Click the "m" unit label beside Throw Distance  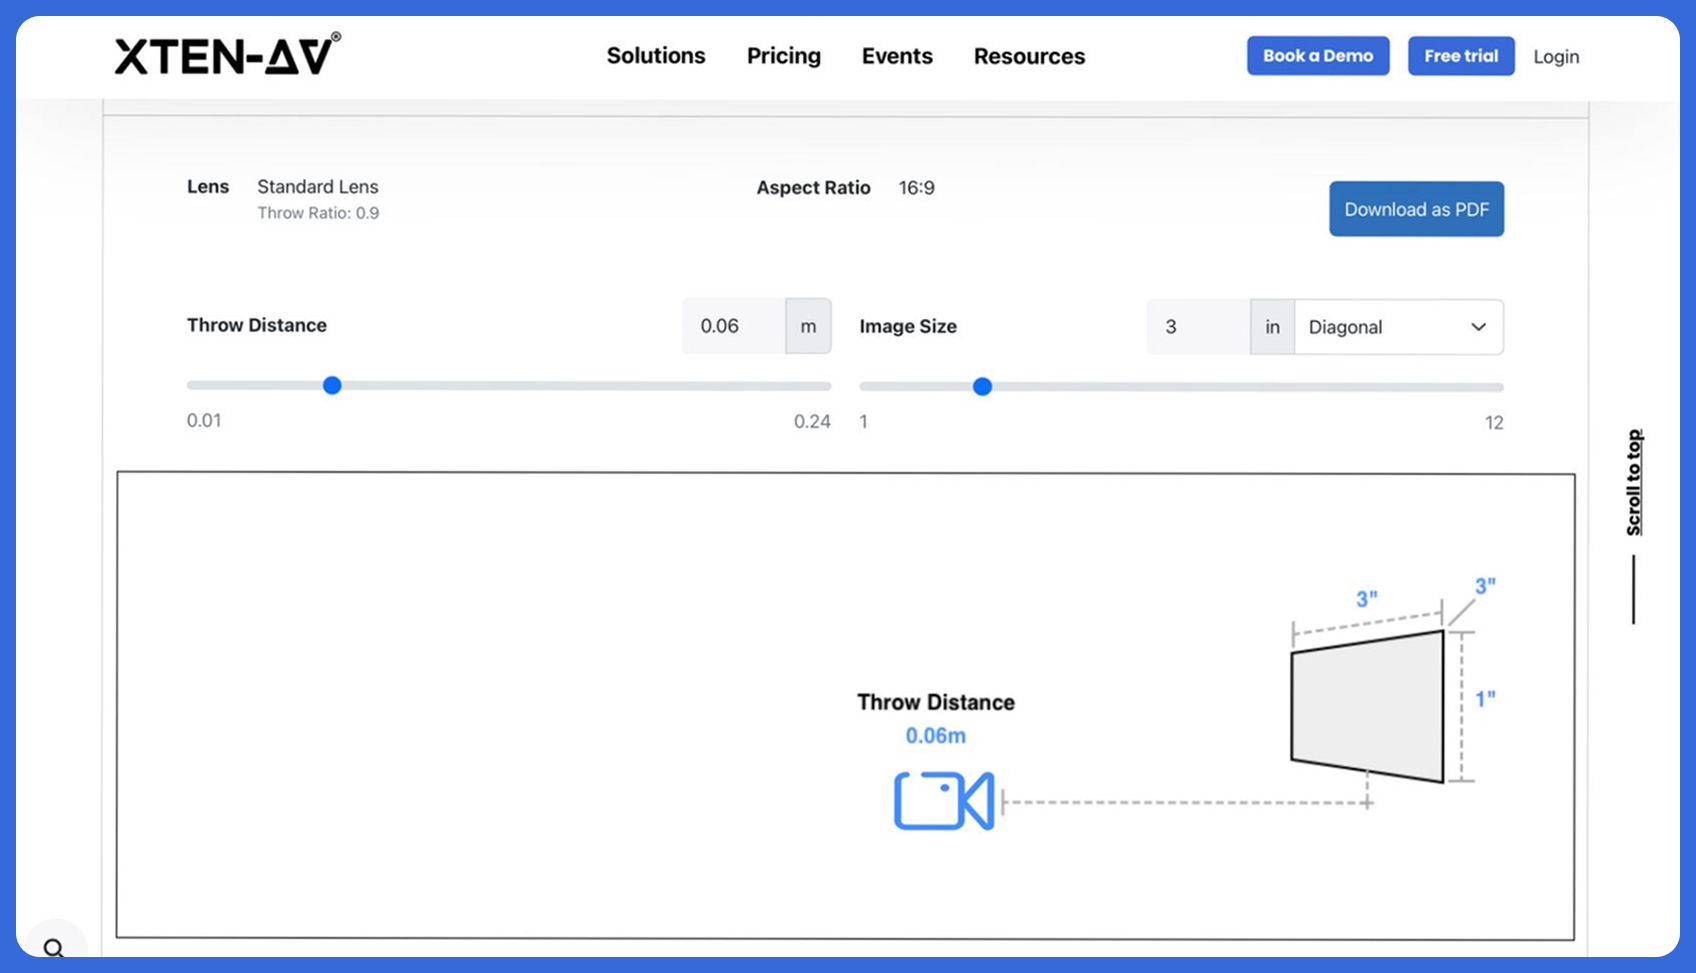(x=808, y=325)
